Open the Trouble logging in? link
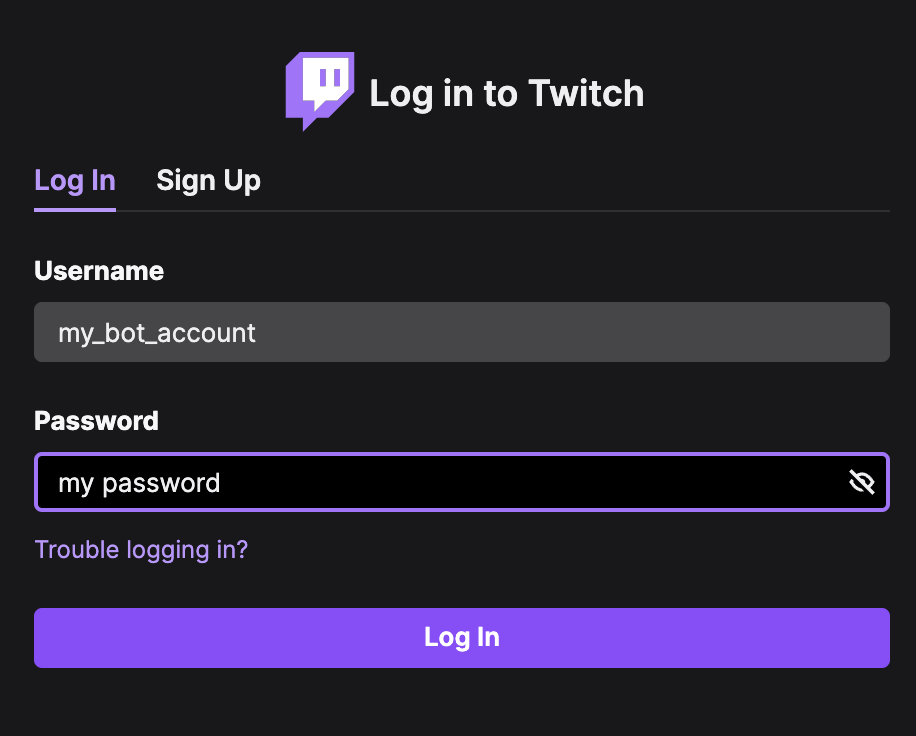The height and width of the screenshot is (736, 916). pyautogui.click(x=141, y=550)
